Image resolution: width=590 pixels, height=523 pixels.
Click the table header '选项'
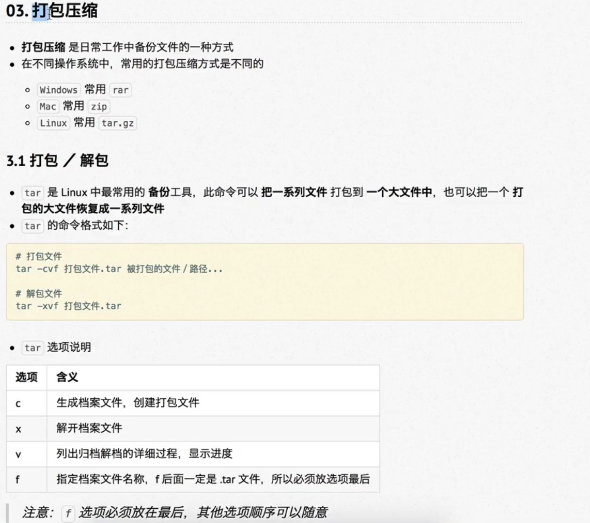click(x=26, y=377)
